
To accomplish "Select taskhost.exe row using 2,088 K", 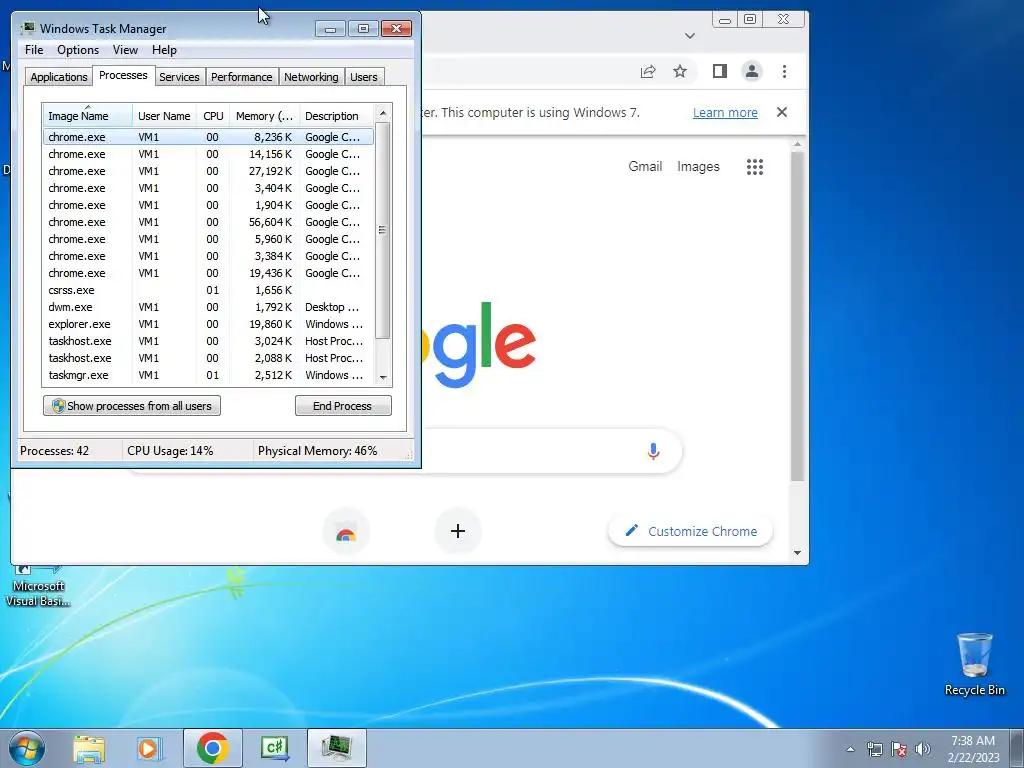I will pos(208,358).
